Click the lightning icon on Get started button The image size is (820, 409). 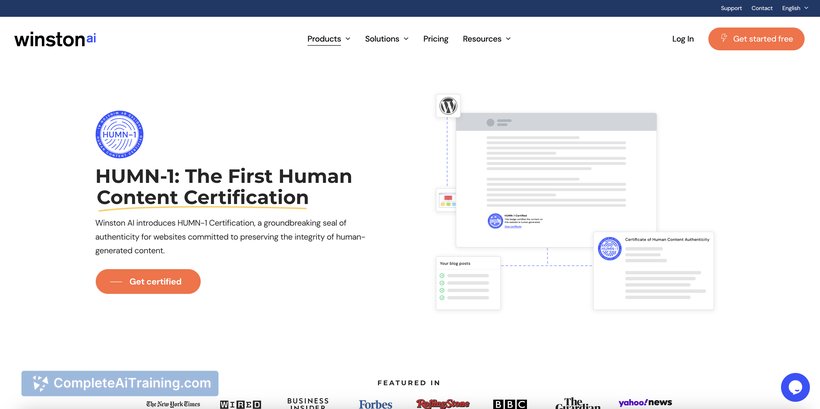(x=724, y=38)
